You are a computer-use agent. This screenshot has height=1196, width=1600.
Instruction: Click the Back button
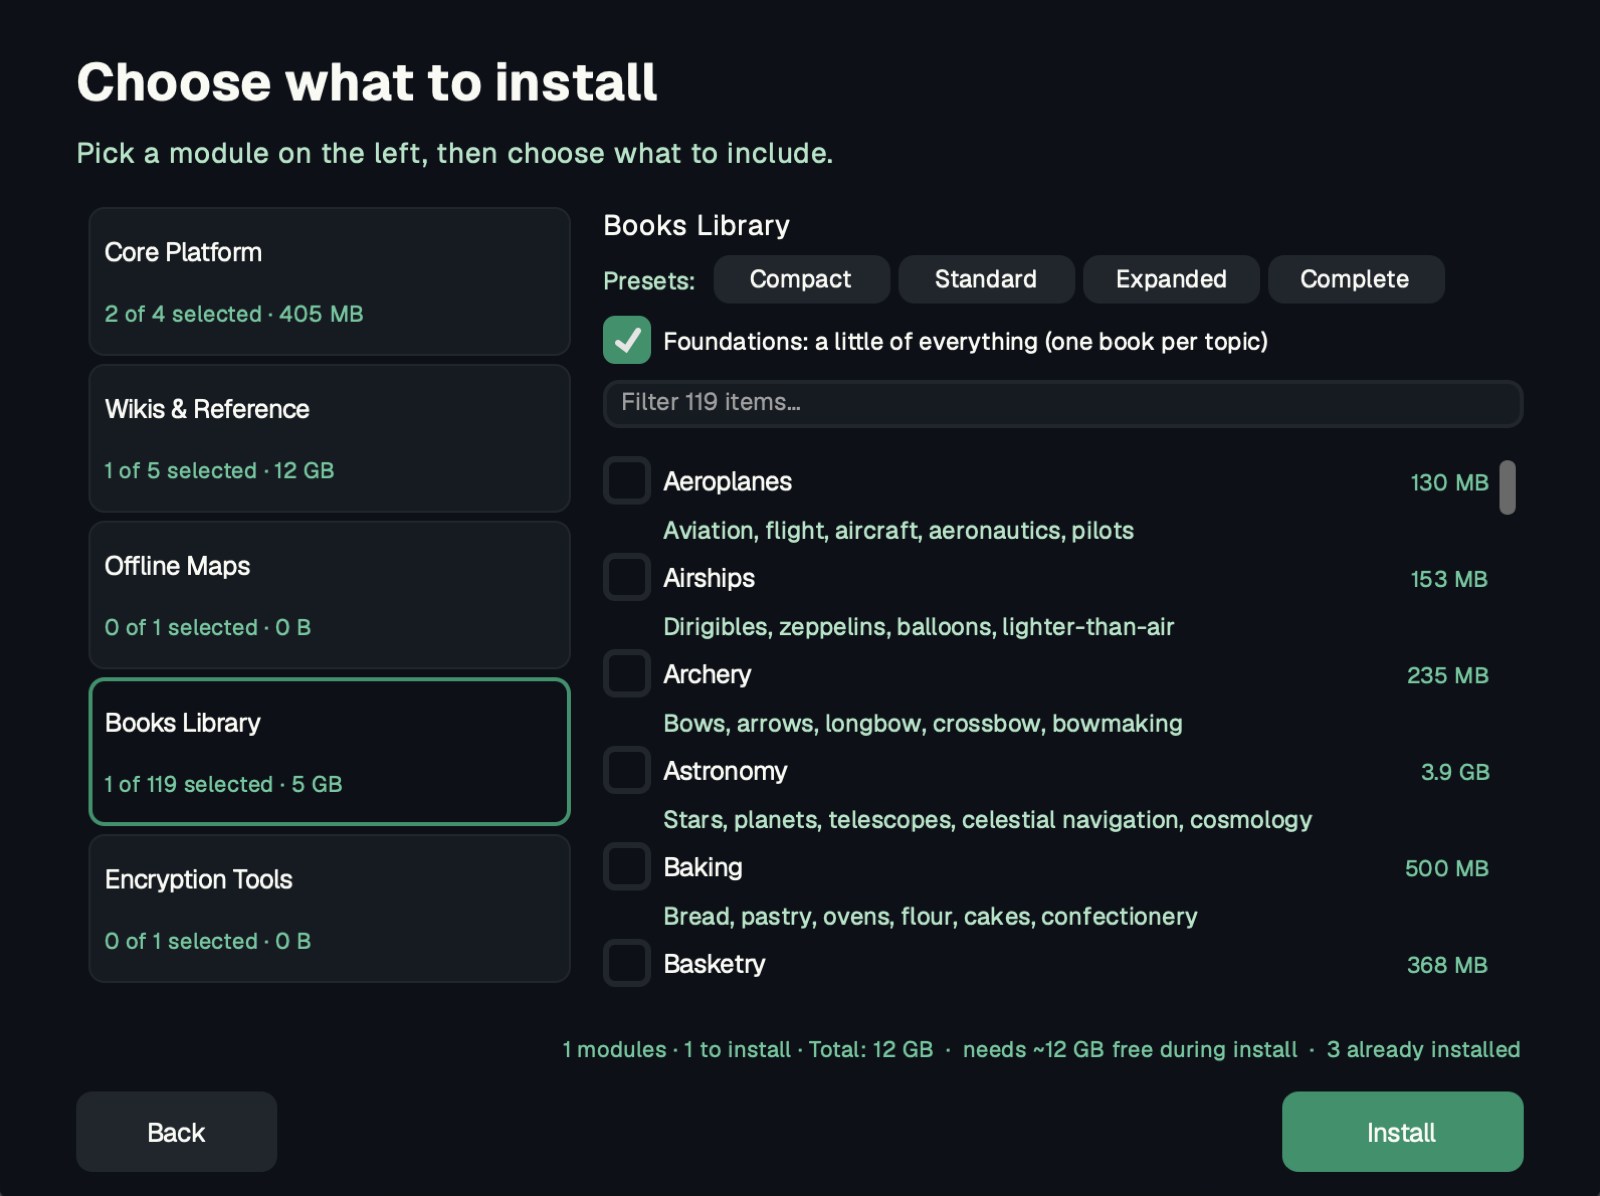pyautogui.click(x=176, y=1132)
